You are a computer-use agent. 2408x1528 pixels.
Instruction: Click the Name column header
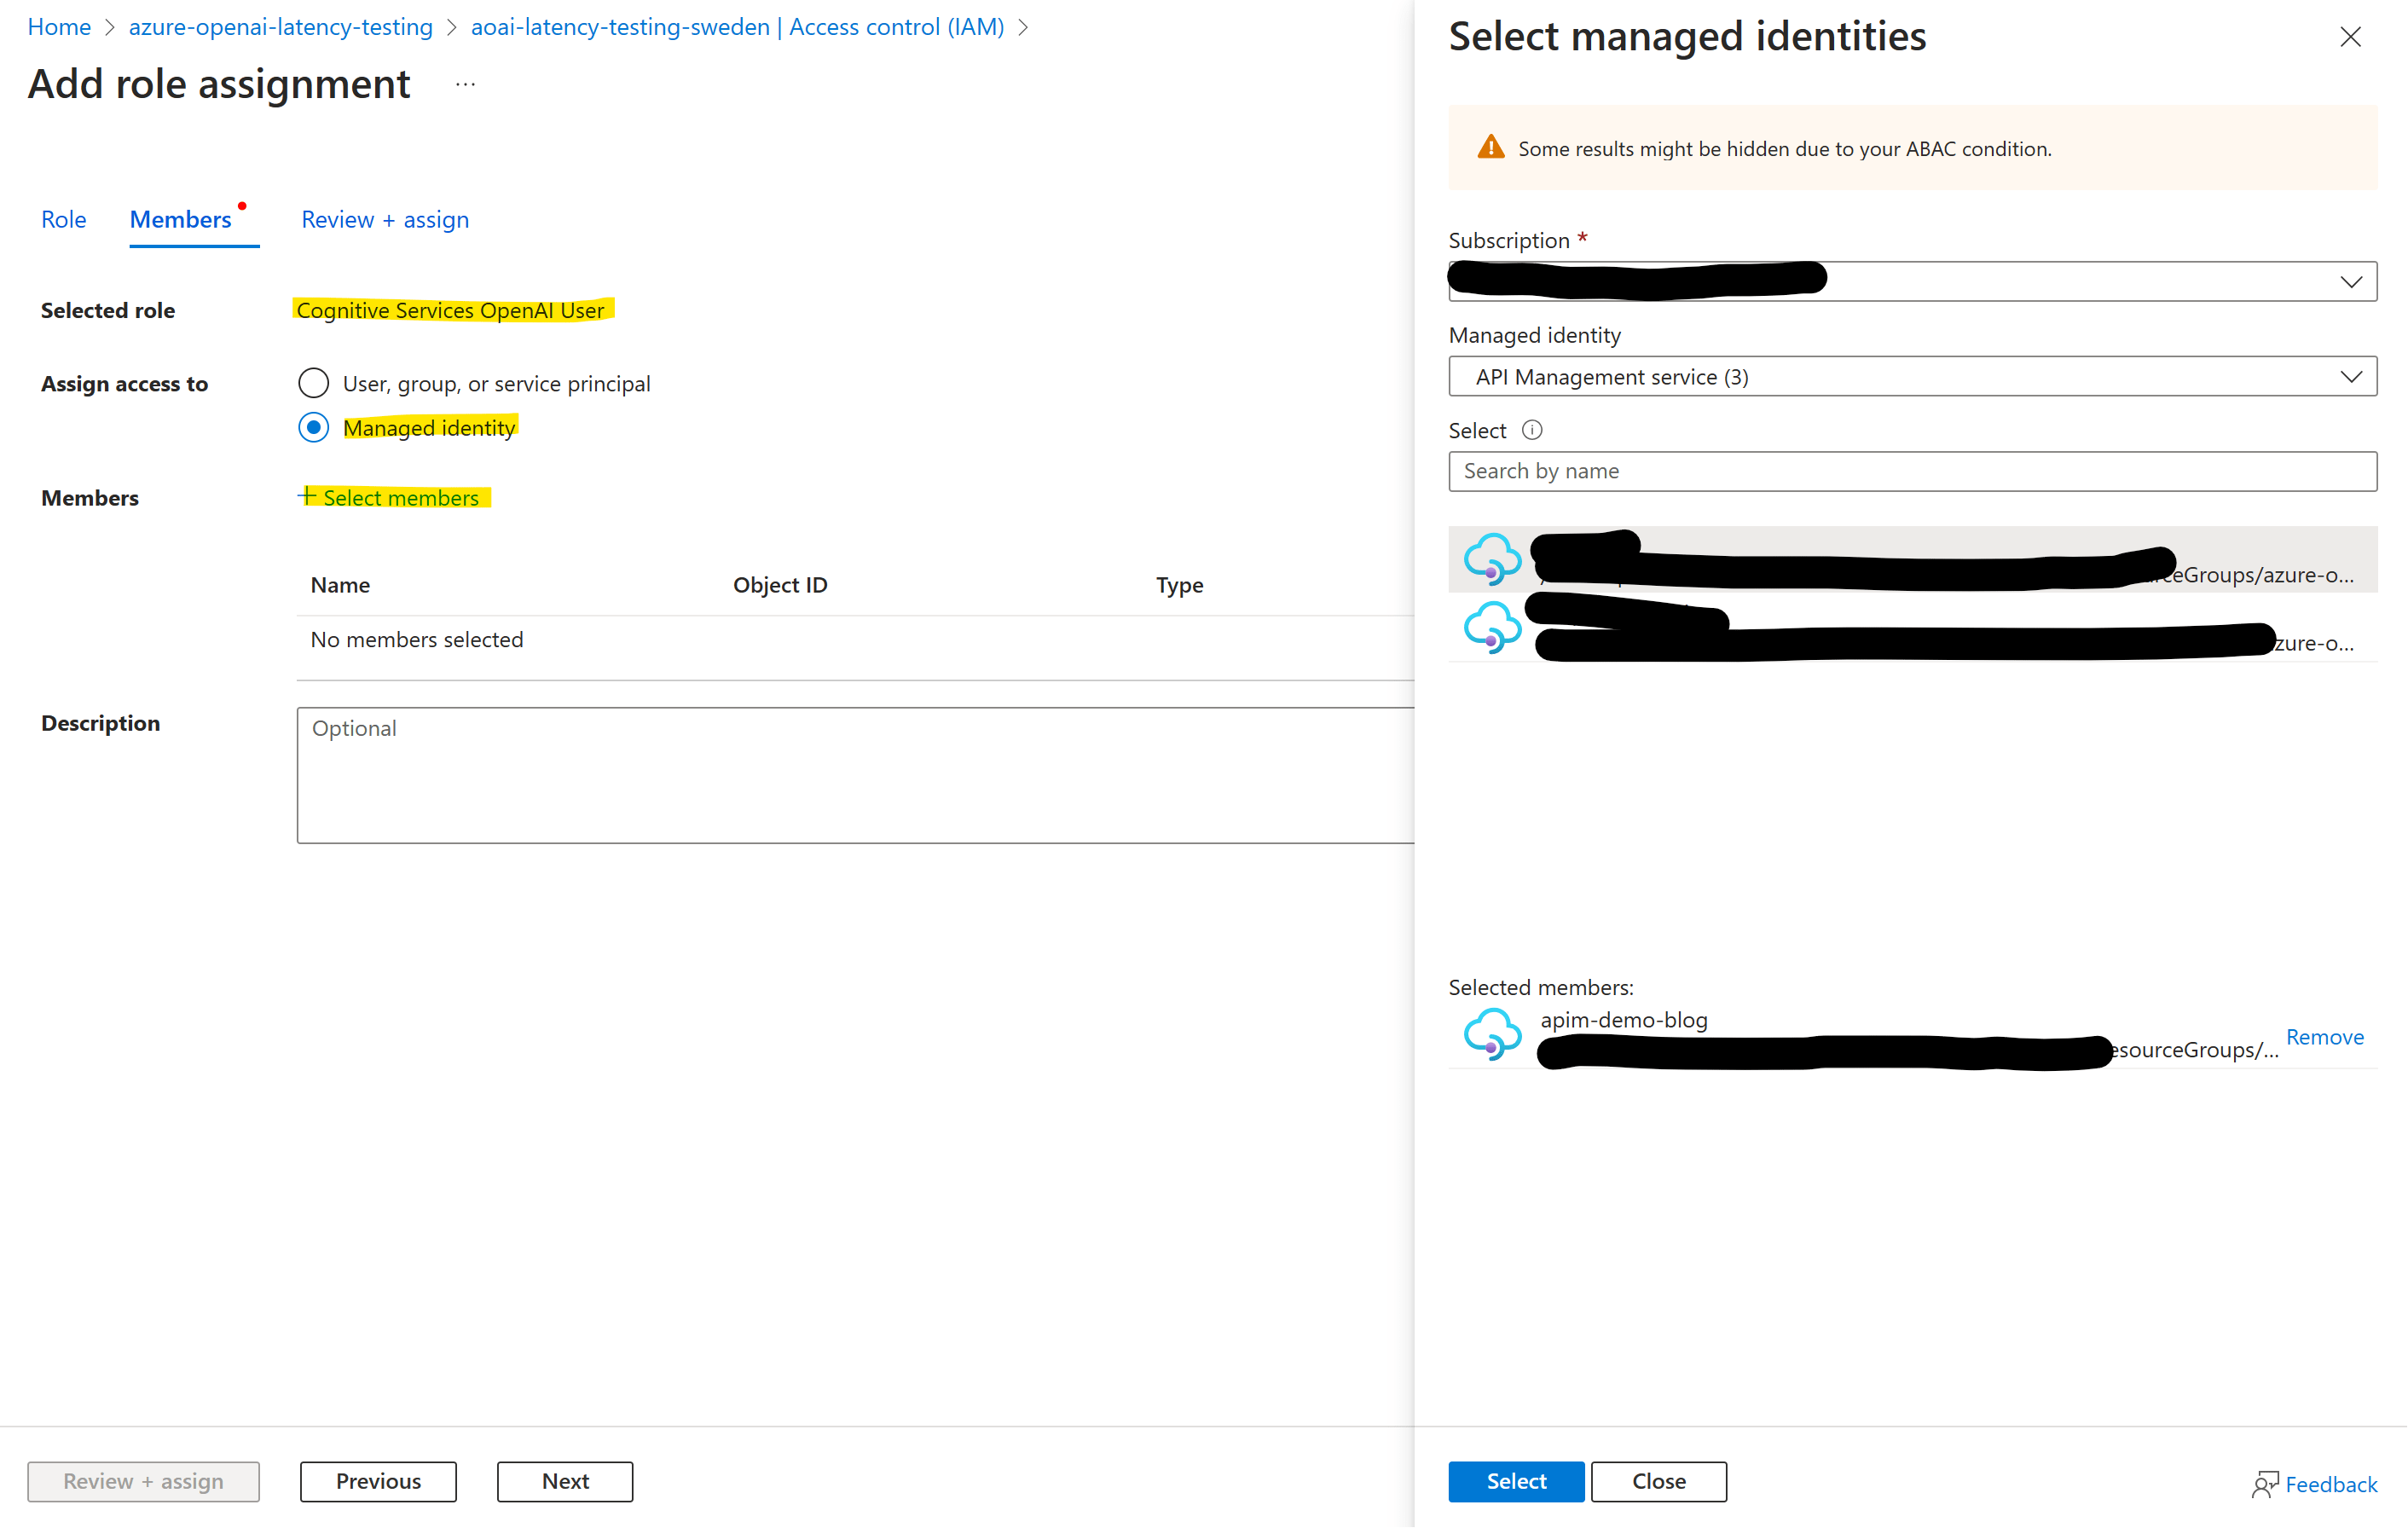(x=340, y=585)
